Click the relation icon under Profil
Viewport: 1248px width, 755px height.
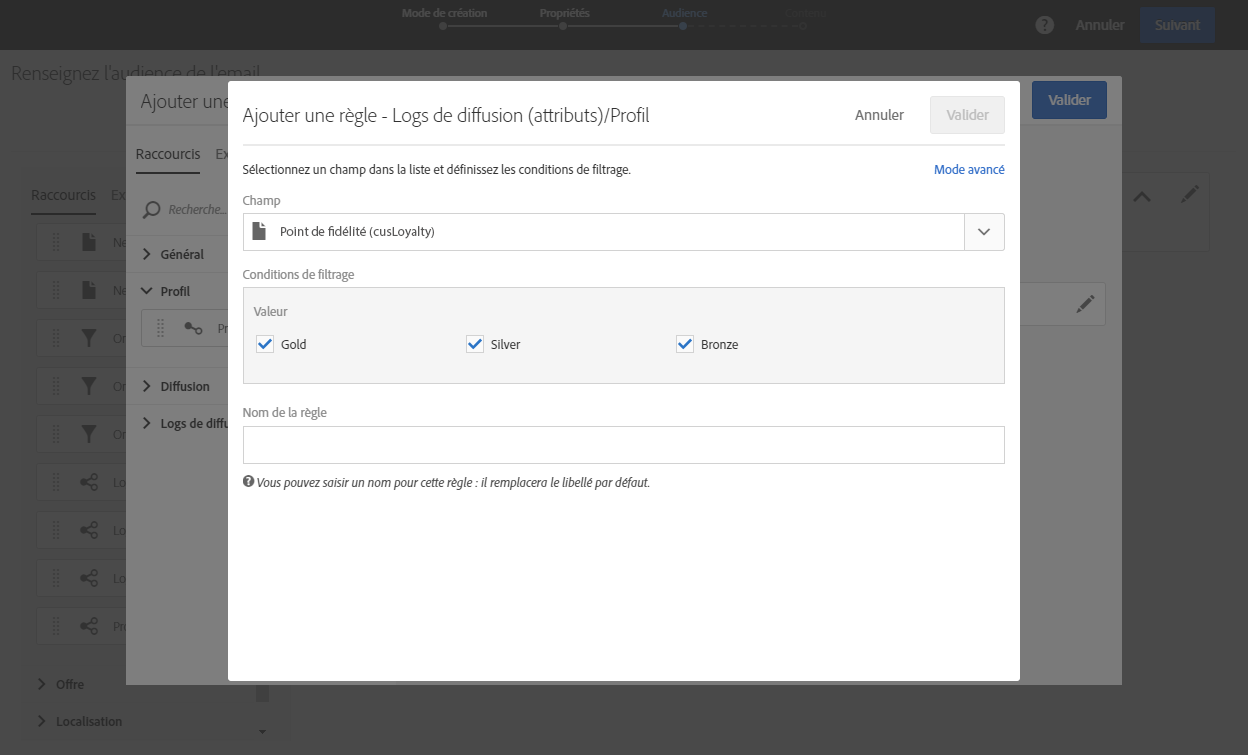point(193,328)
